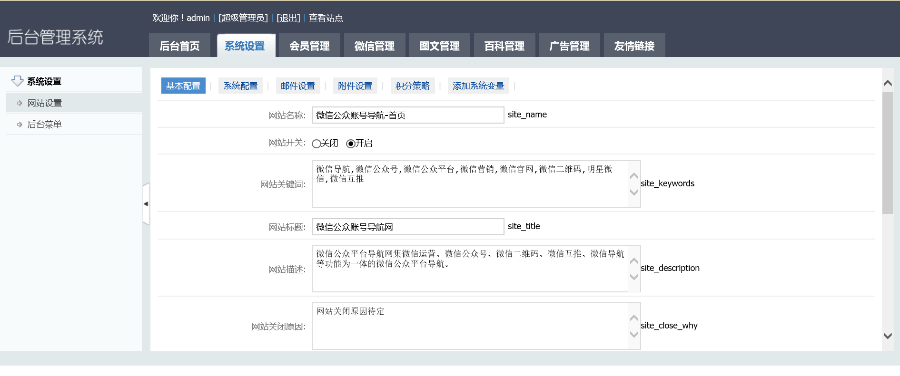The image size is (900, 376).
Task: Open the 广告管理 tab
Action: [569, 45]
